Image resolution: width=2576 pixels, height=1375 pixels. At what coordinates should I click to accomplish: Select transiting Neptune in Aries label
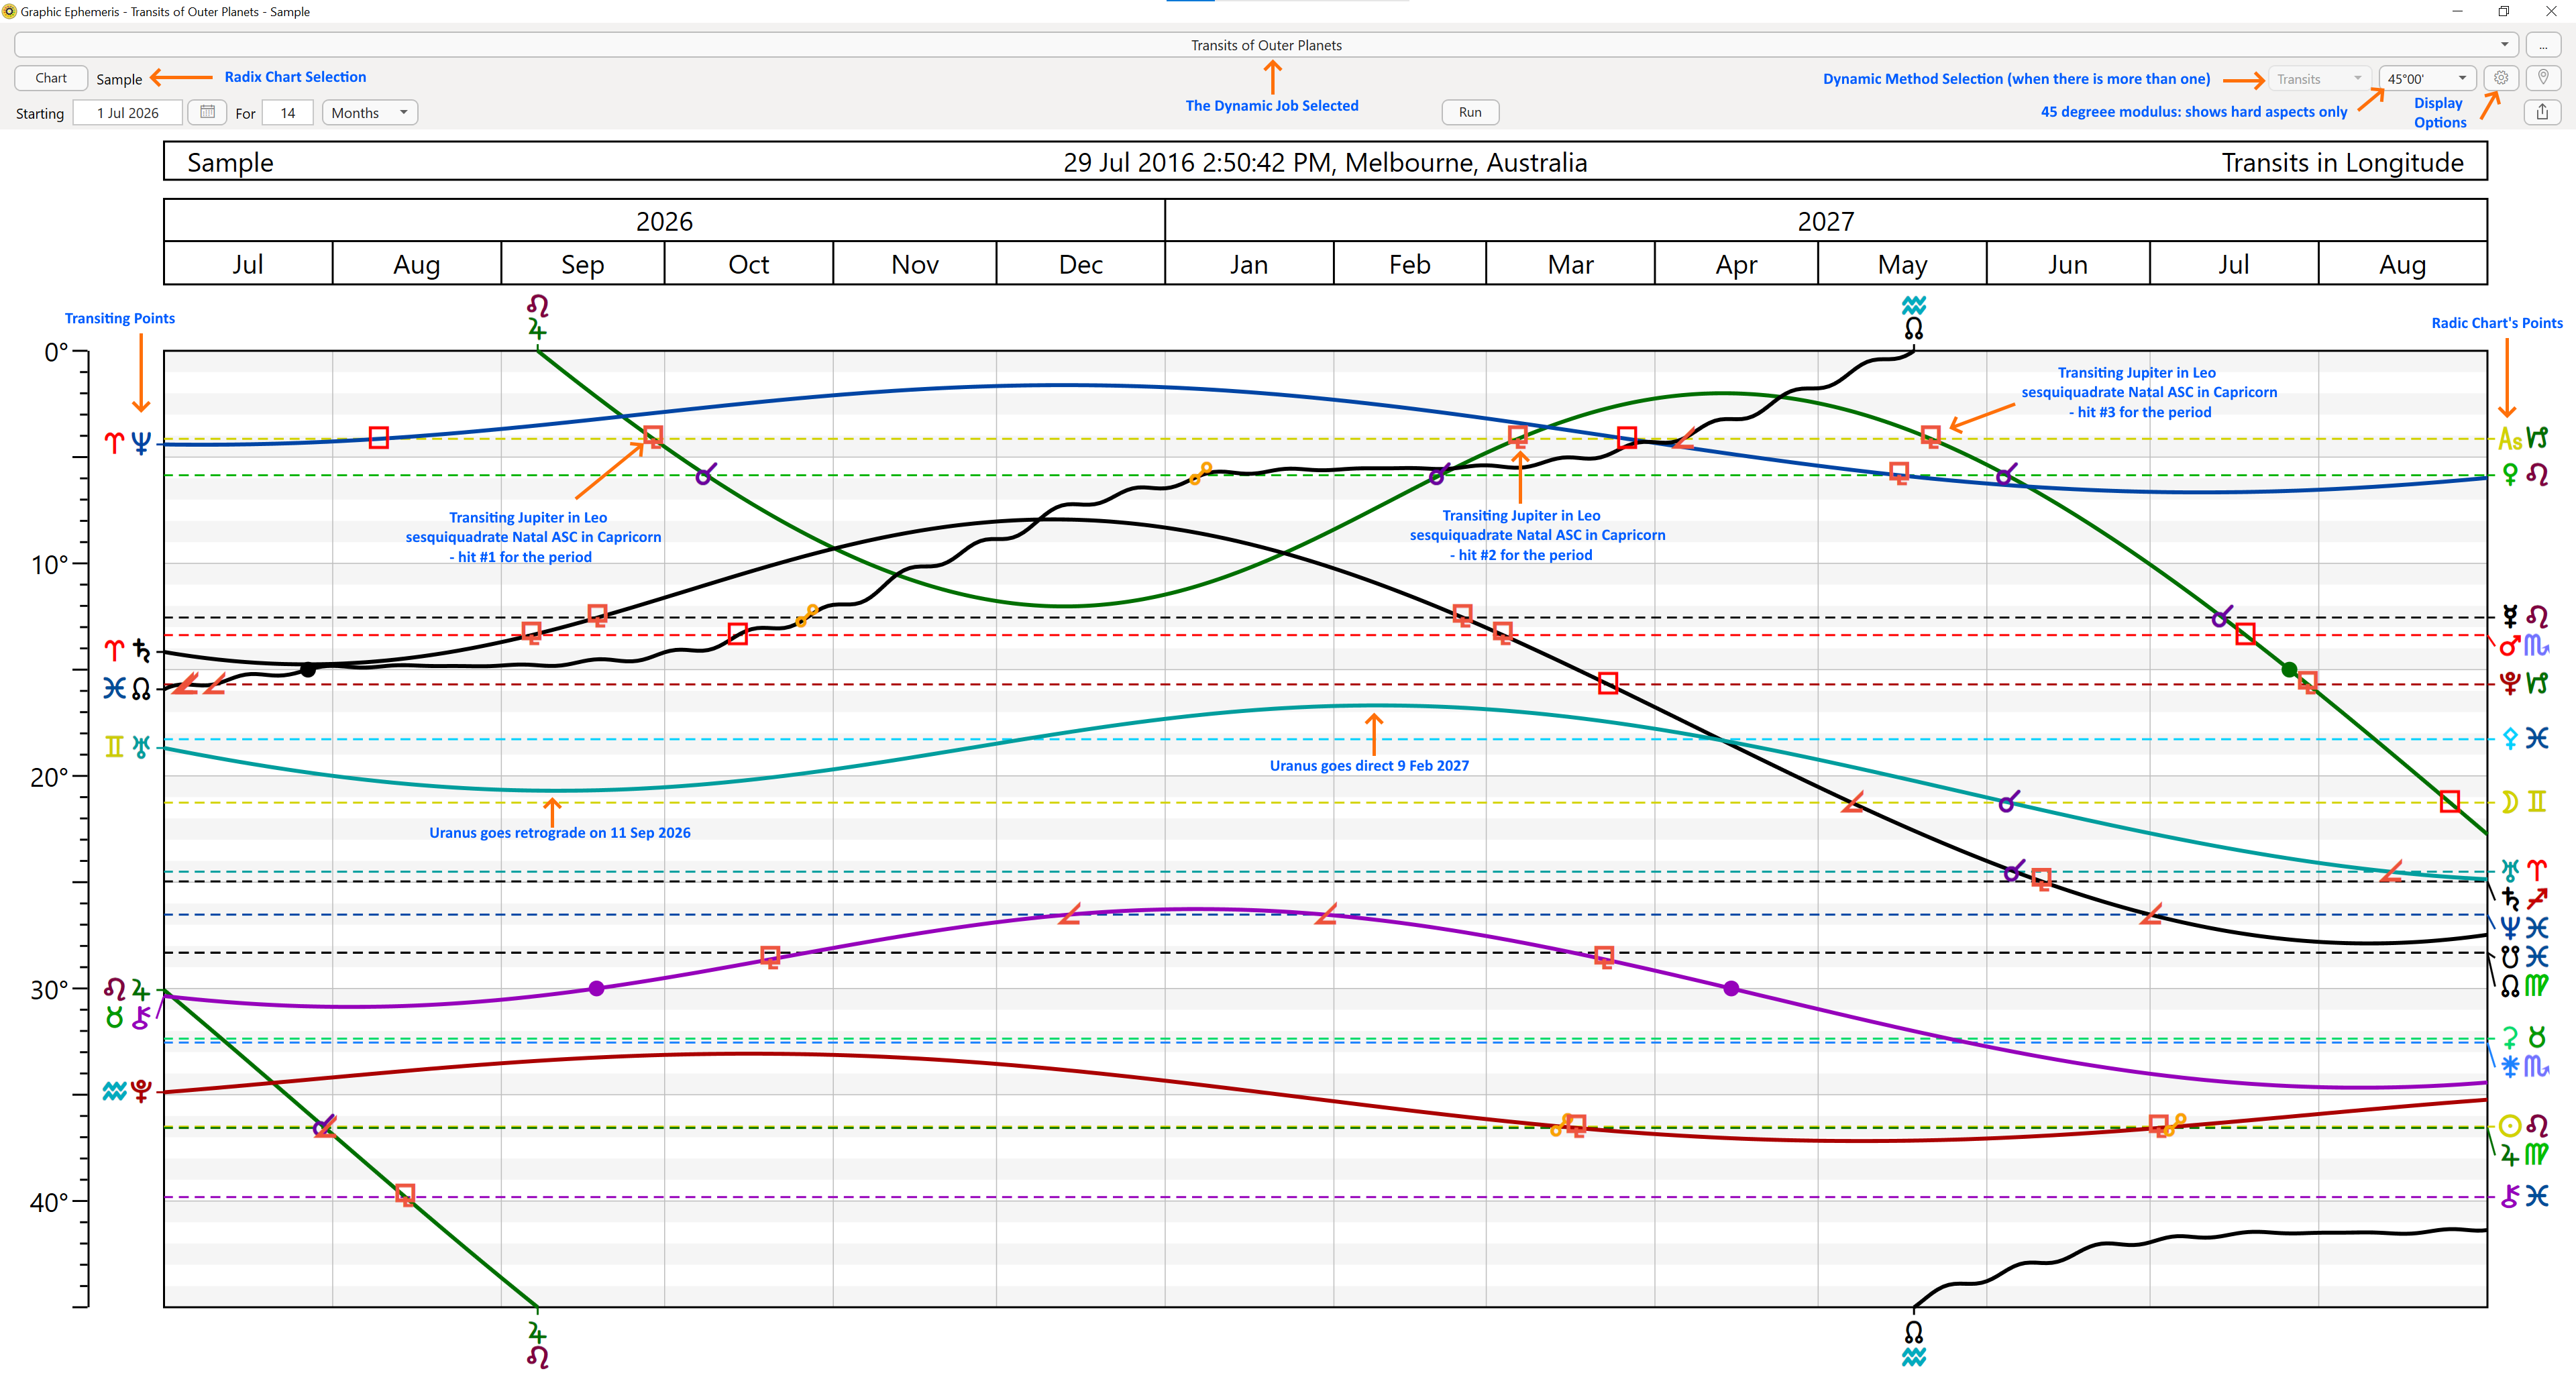pos(128,442)
